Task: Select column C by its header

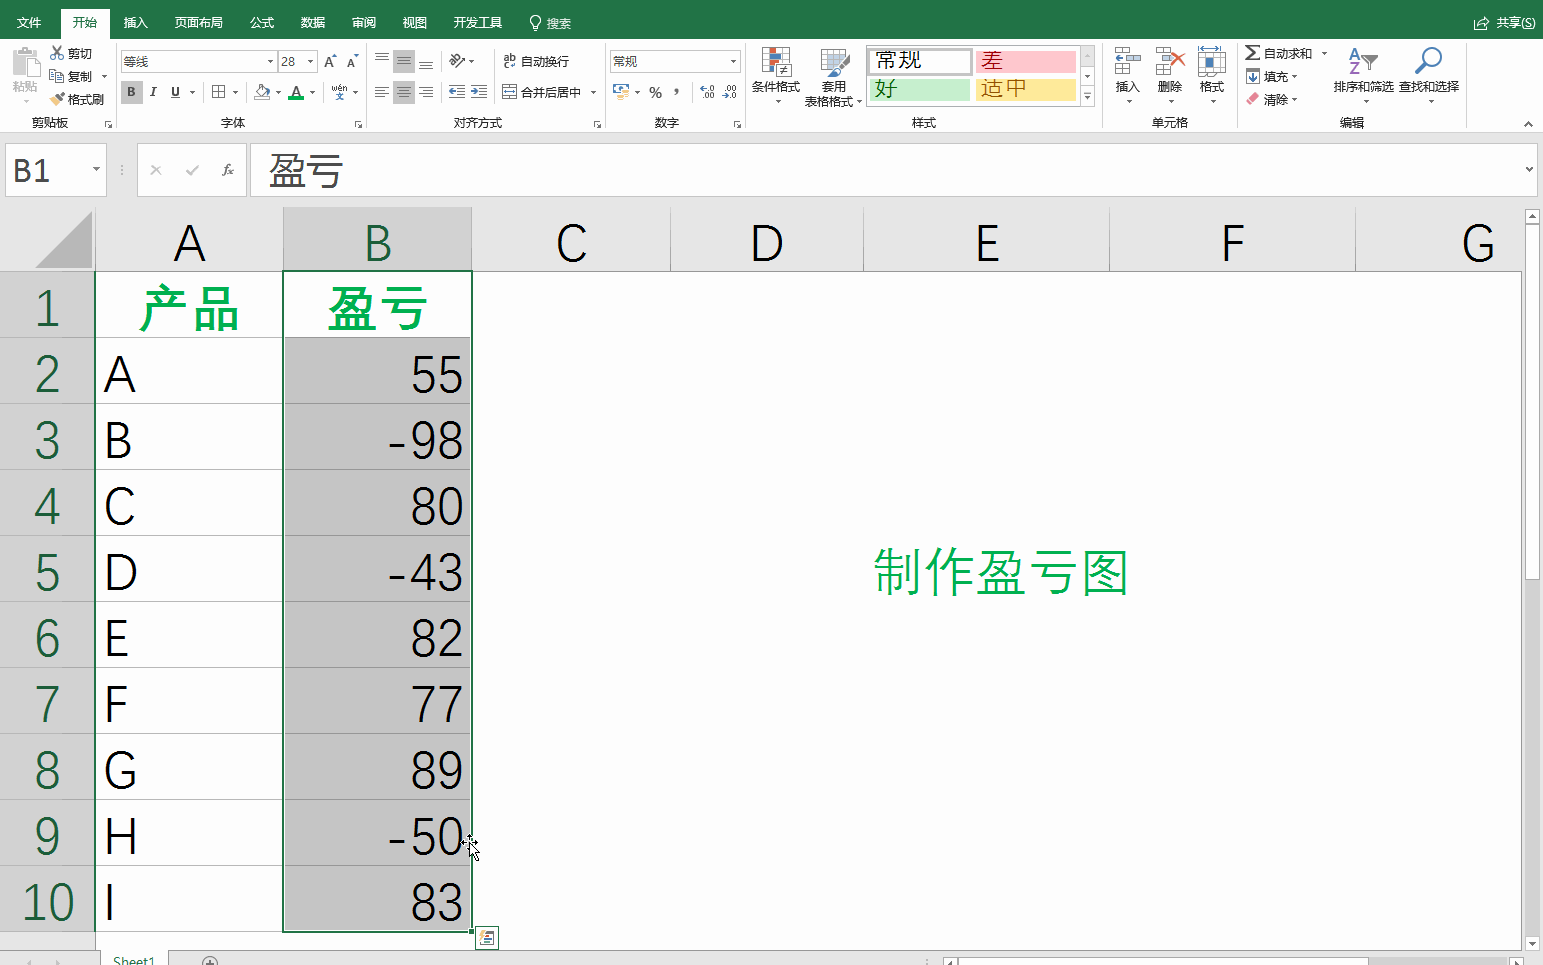Action: click(571, 241)
